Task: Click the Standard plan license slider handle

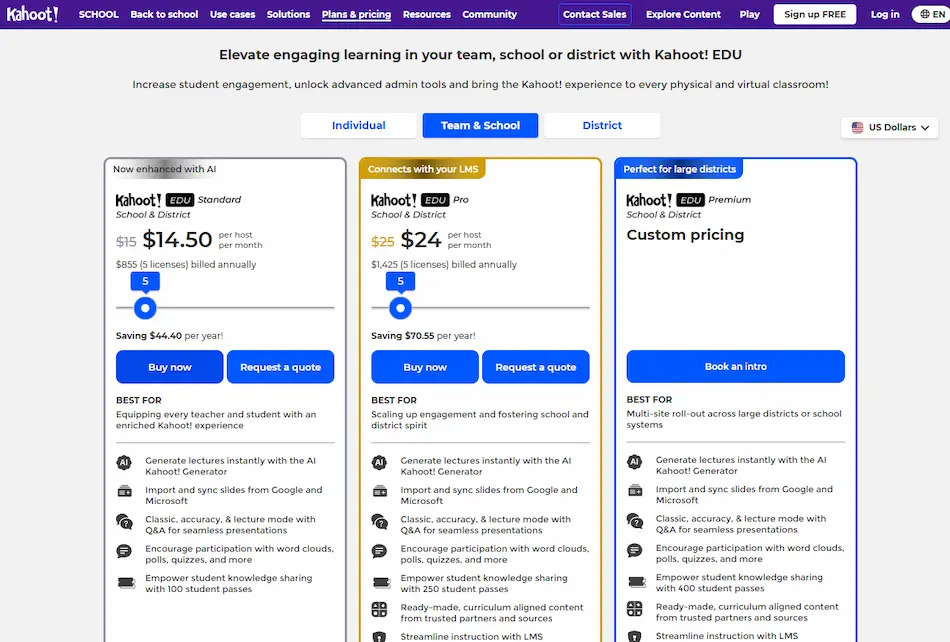Action: (x=145, y=308)
